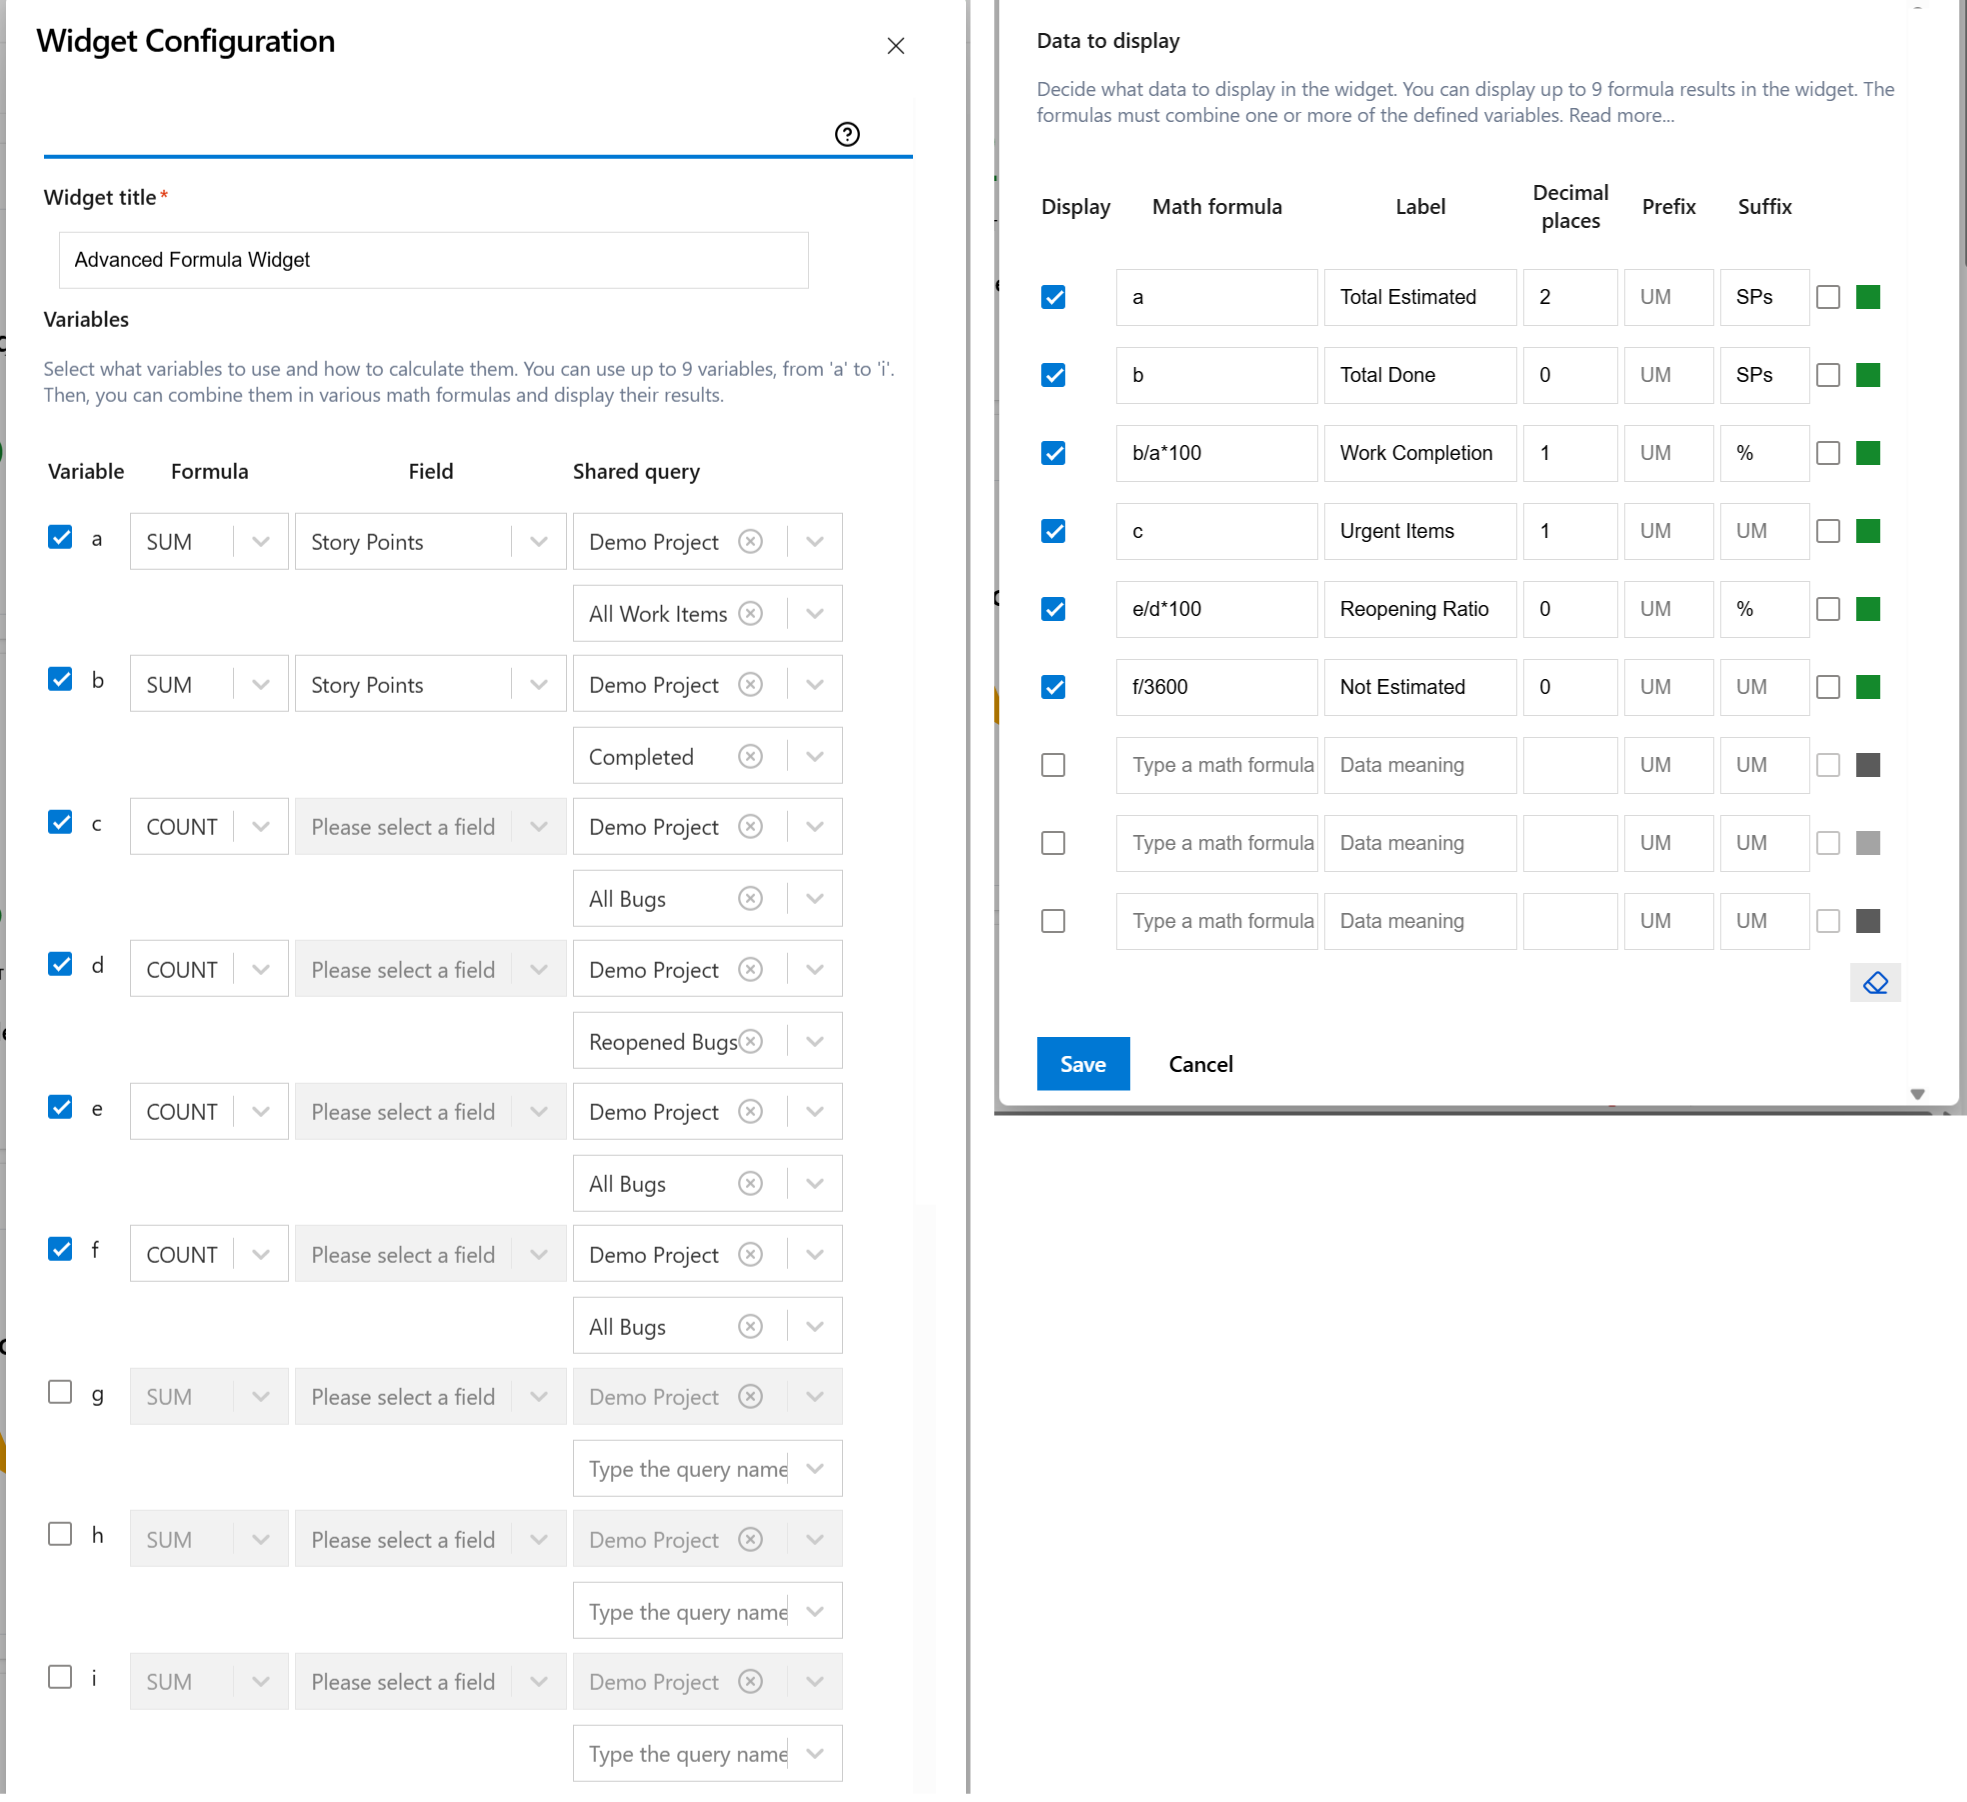Remove the Completed query chip for variable b

(751, 756)
